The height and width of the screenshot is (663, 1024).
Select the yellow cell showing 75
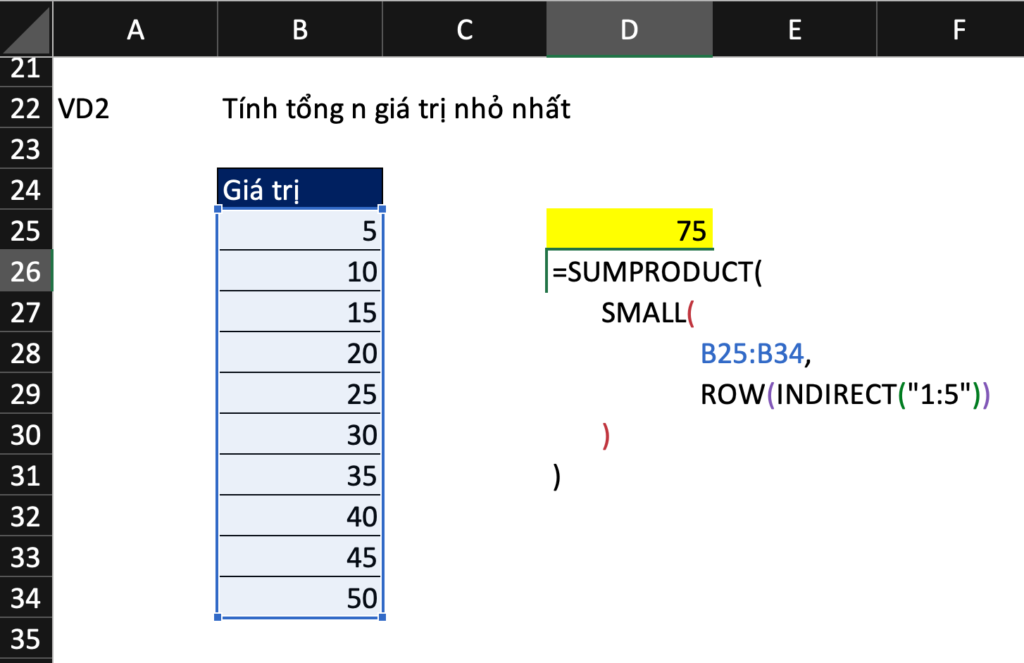coord(629,230)
